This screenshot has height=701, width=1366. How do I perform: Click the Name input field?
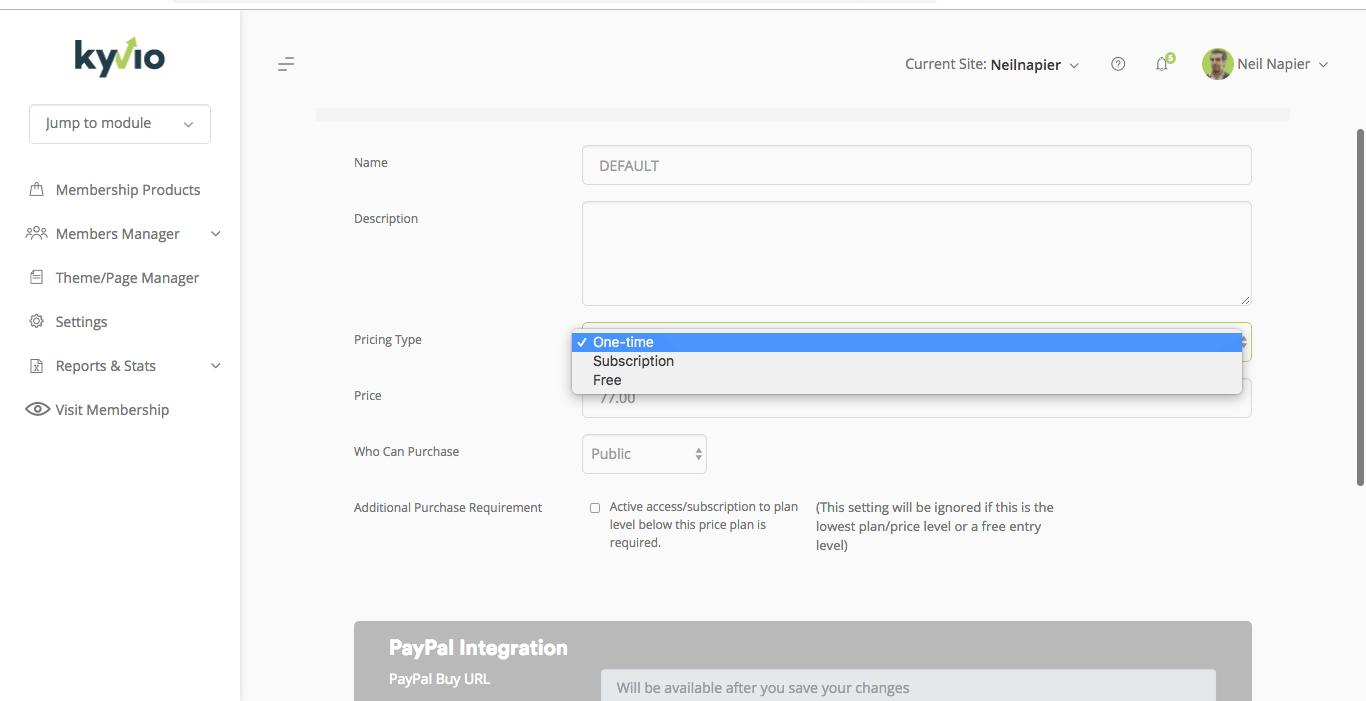coord(917,165)
